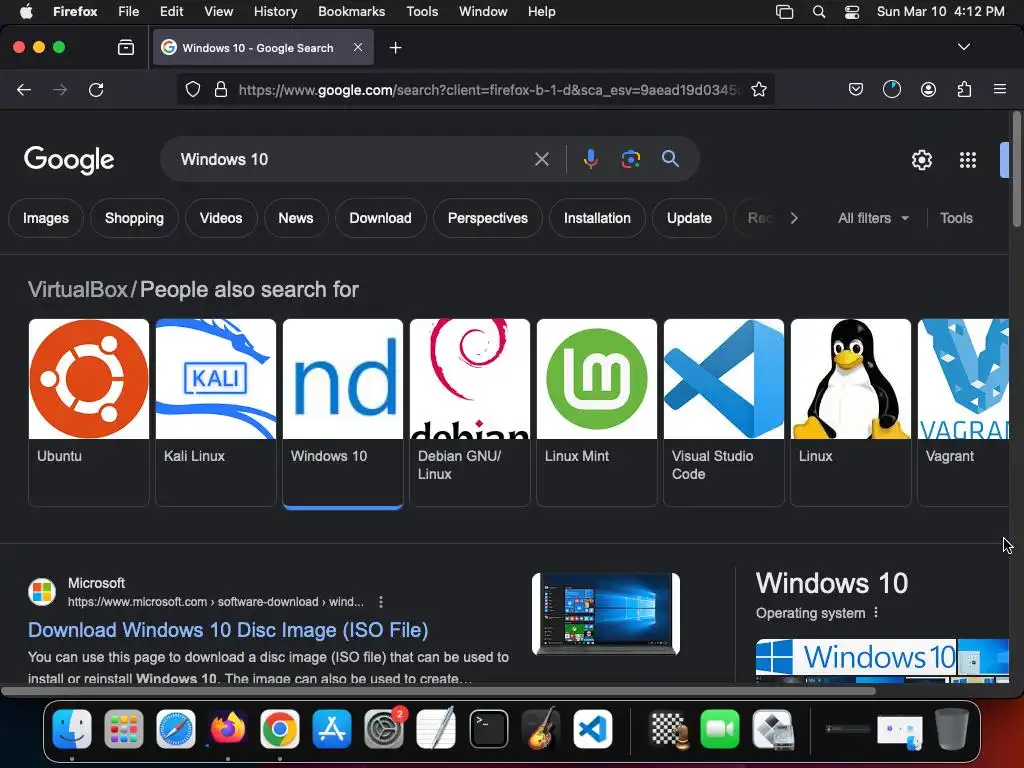The width and height of the screenshot is (1024, 768).
Task: Open the Bookmarks menu
Action: pos(351,12)
